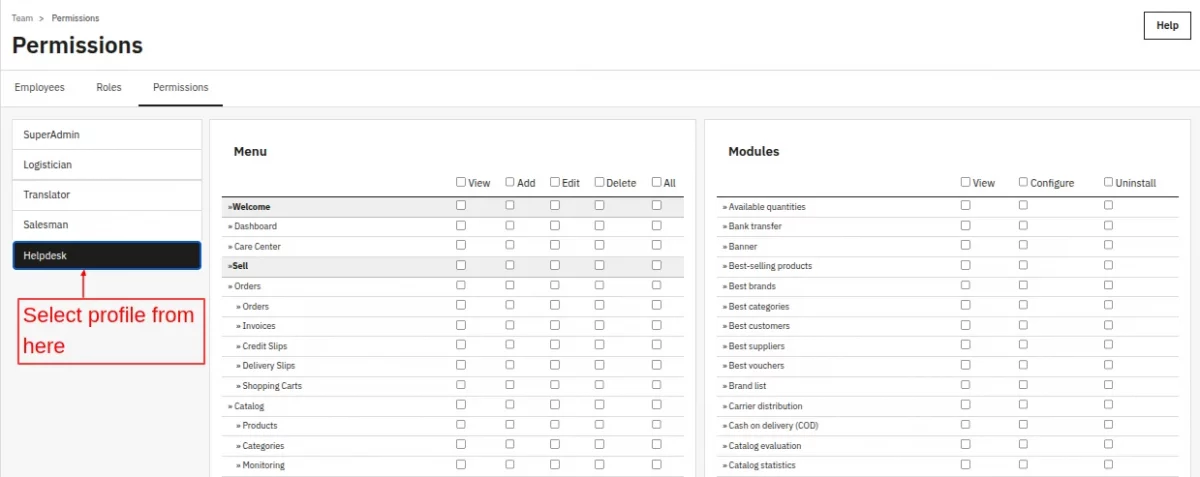Enable Configure for Best suppliers module

[x=1023, y=345]
